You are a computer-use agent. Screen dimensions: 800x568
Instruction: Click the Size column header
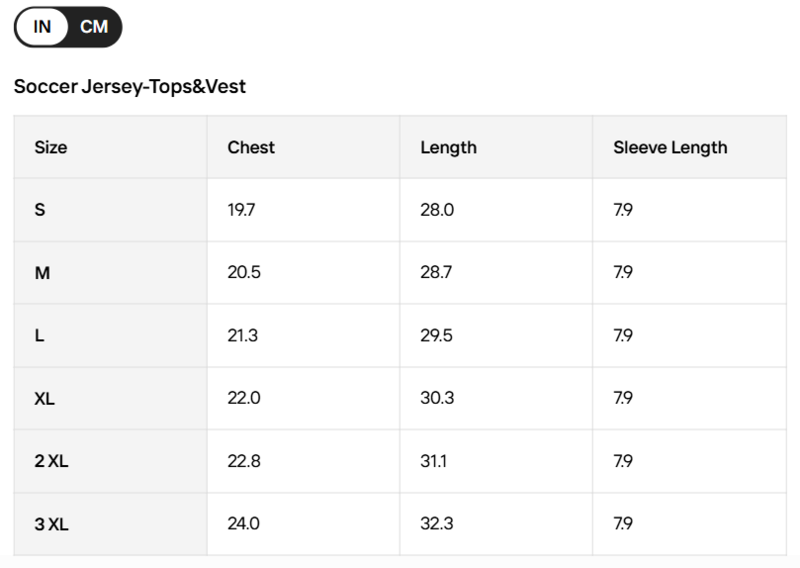click(51, 147)
